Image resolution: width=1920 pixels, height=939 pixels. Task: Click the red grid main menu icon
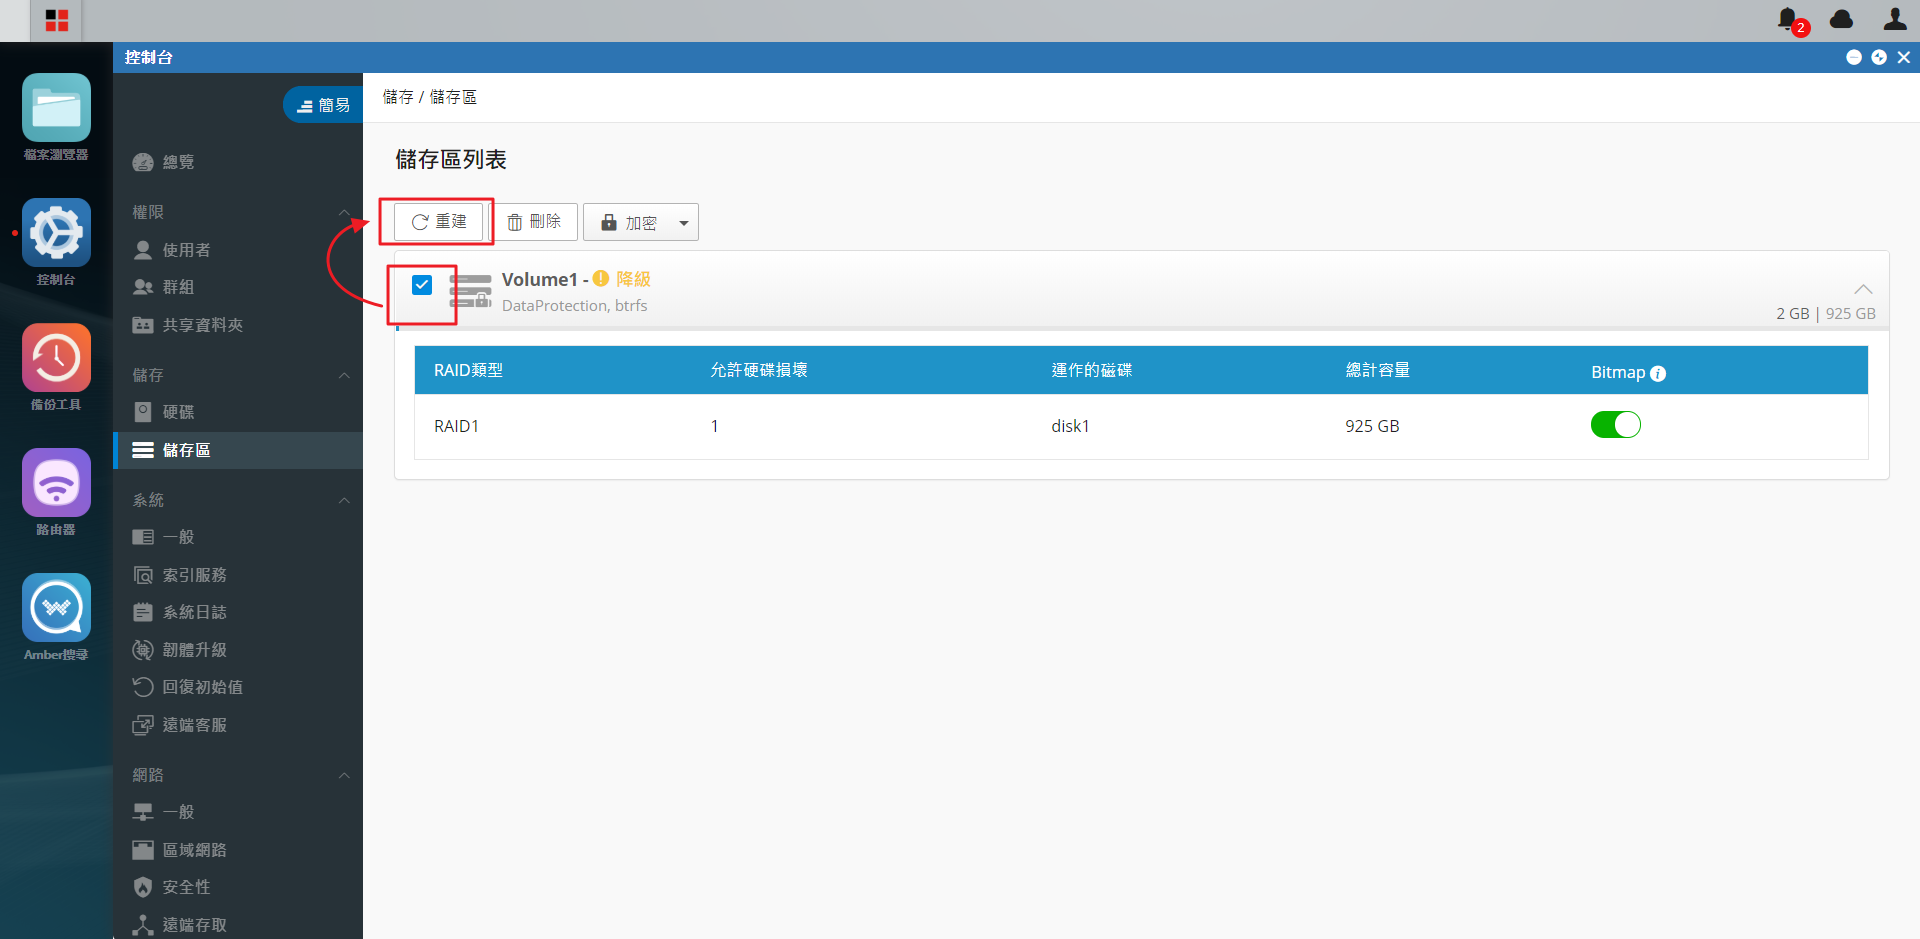(57, 20)
